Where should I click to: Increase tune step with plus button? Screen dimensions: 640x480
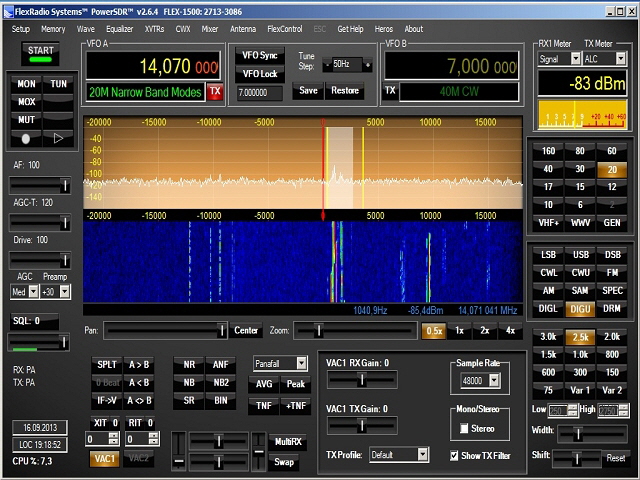(x=368, y=64)
